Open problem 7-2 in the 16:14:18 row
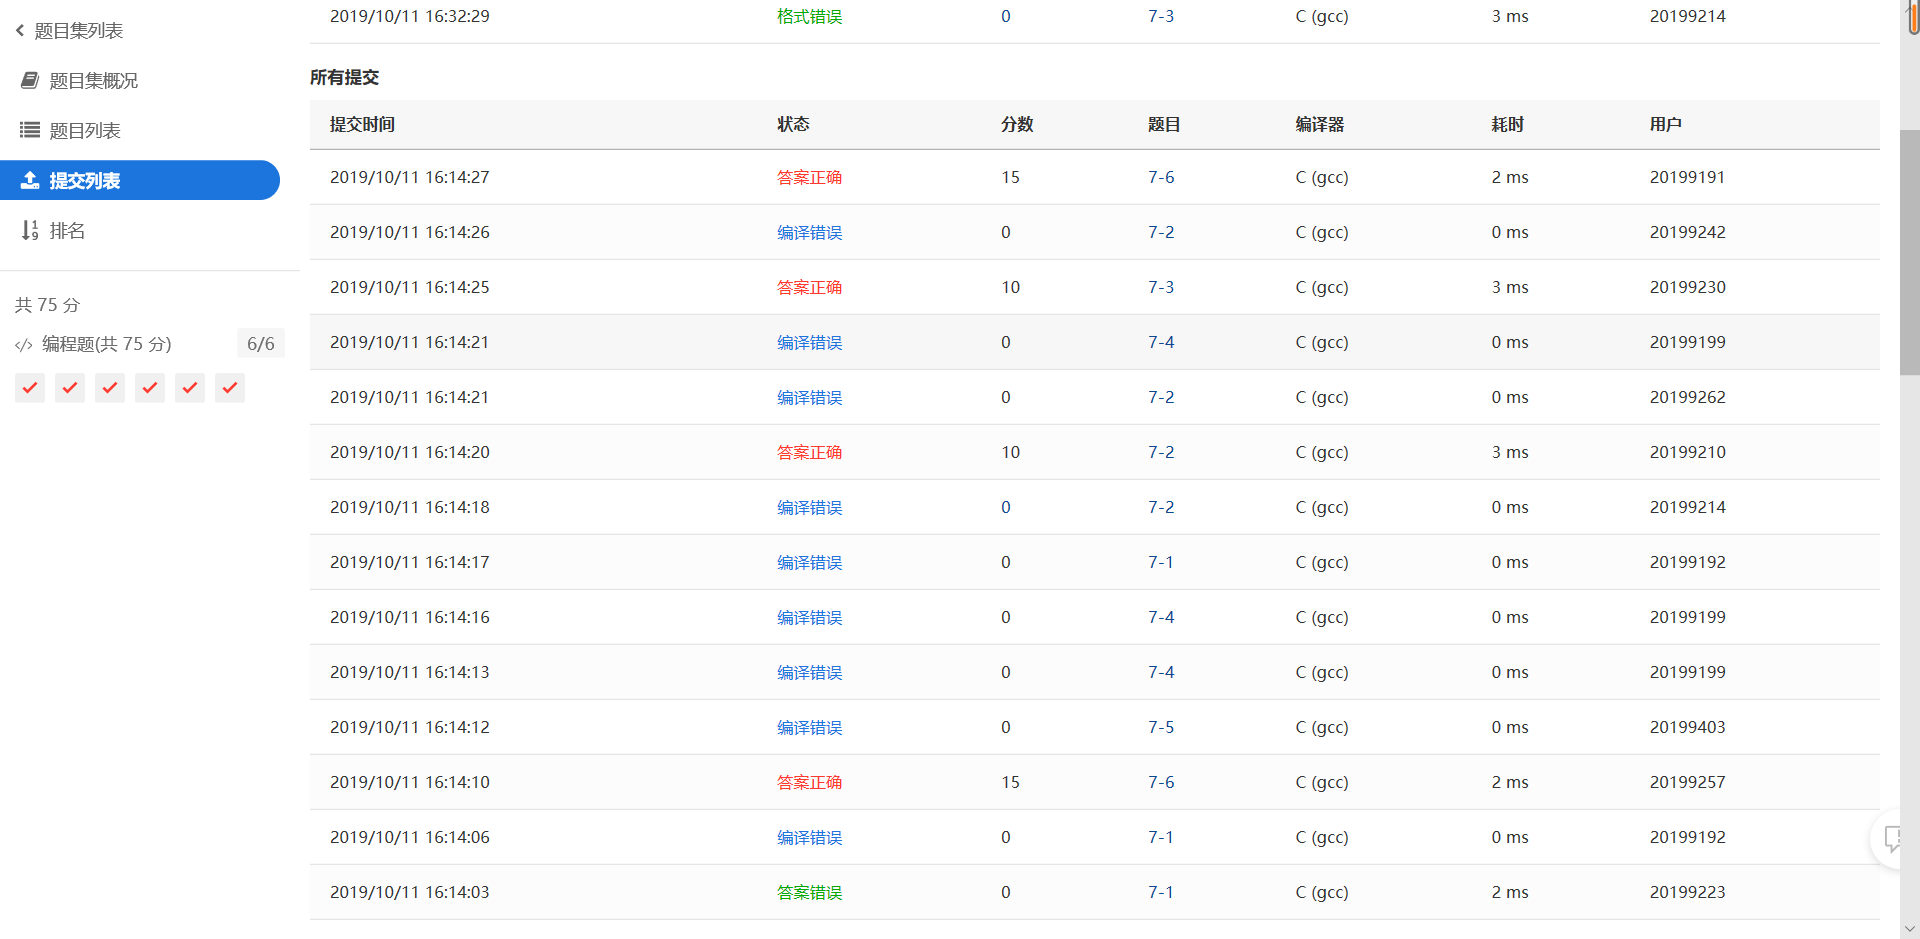The height and width of the screenshot is (939, 1920). (1161, 507)
